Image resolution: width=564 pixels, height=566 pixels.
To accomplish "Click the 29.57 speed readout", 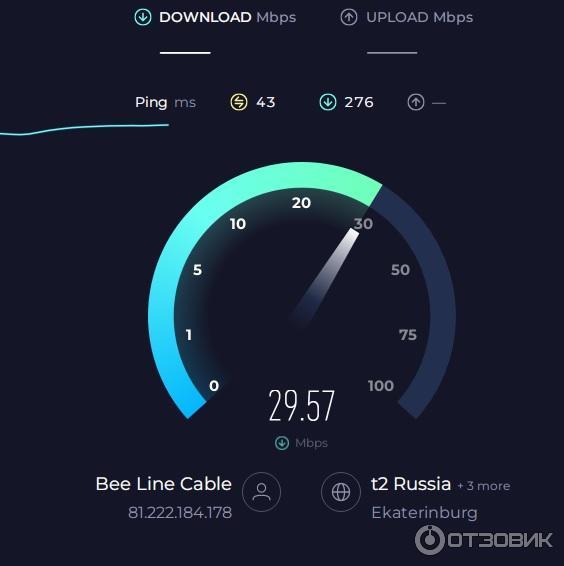I will (x=301, y=406).
